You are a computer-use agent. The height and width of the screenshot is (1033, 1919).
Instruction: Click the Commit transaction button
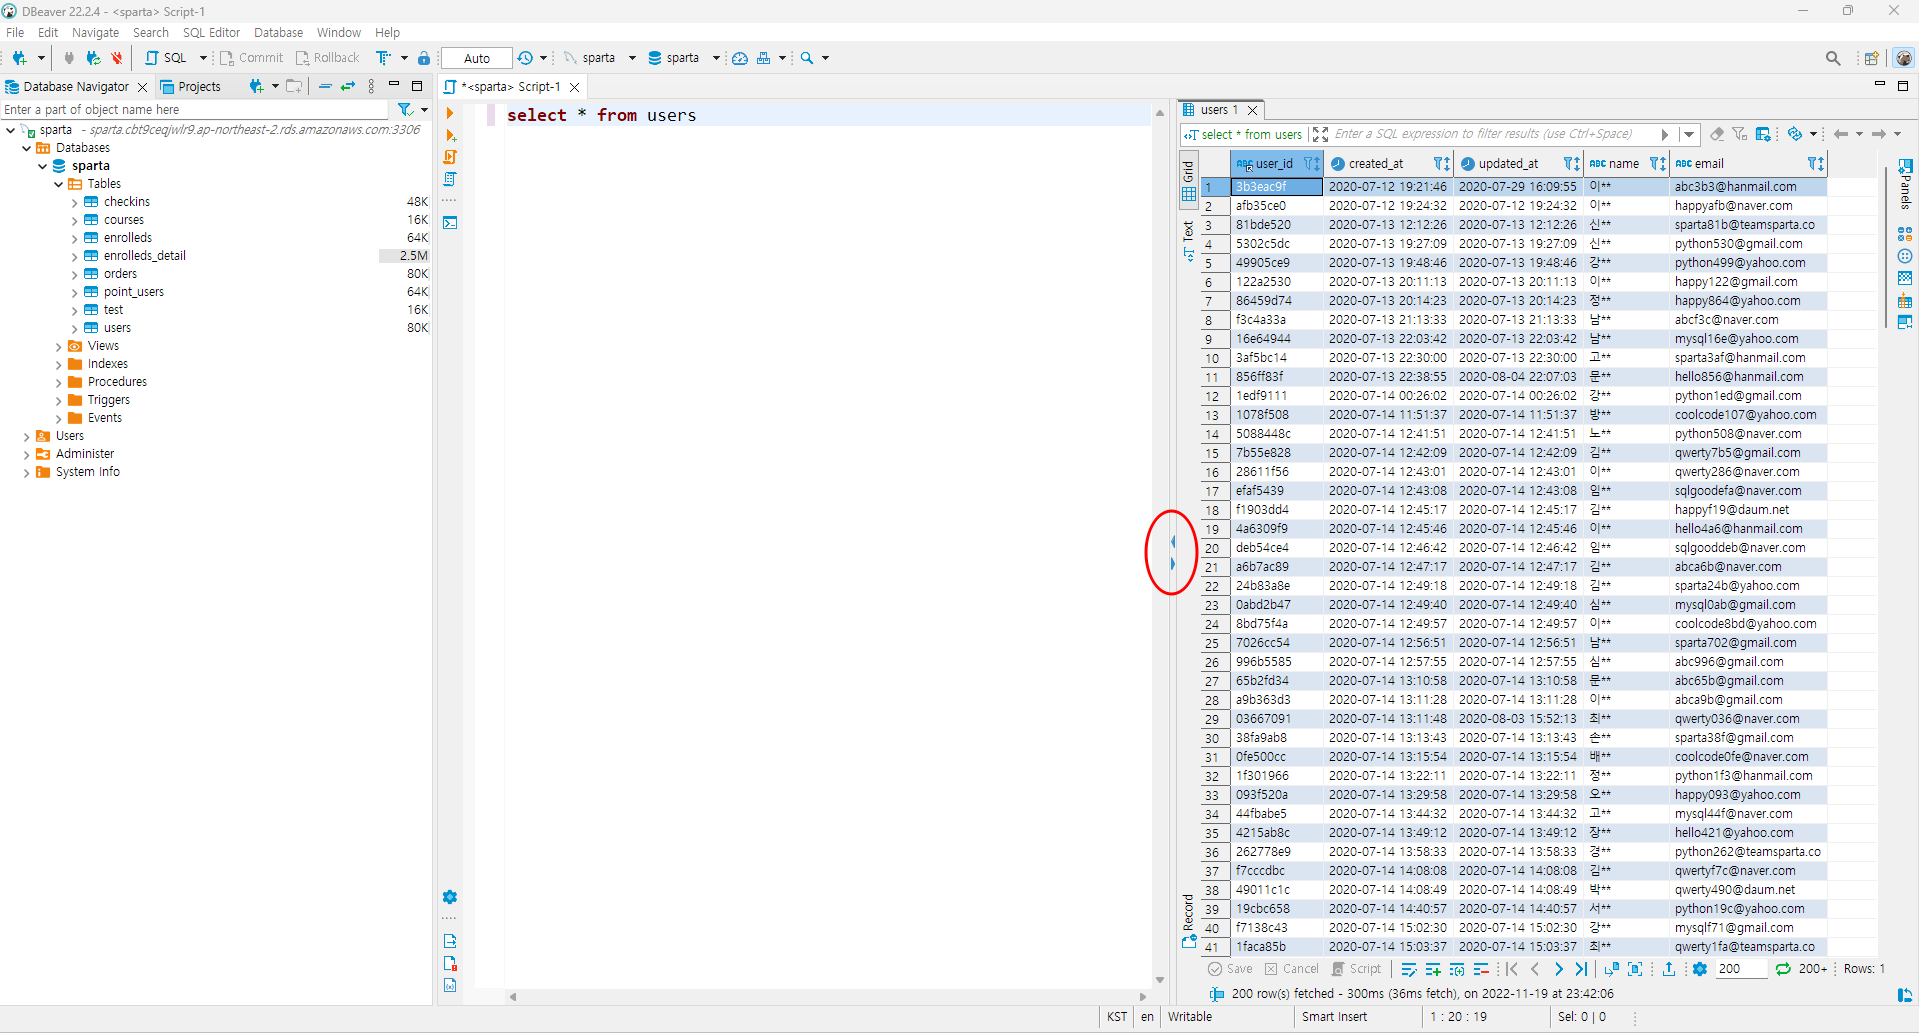point(251,58)
